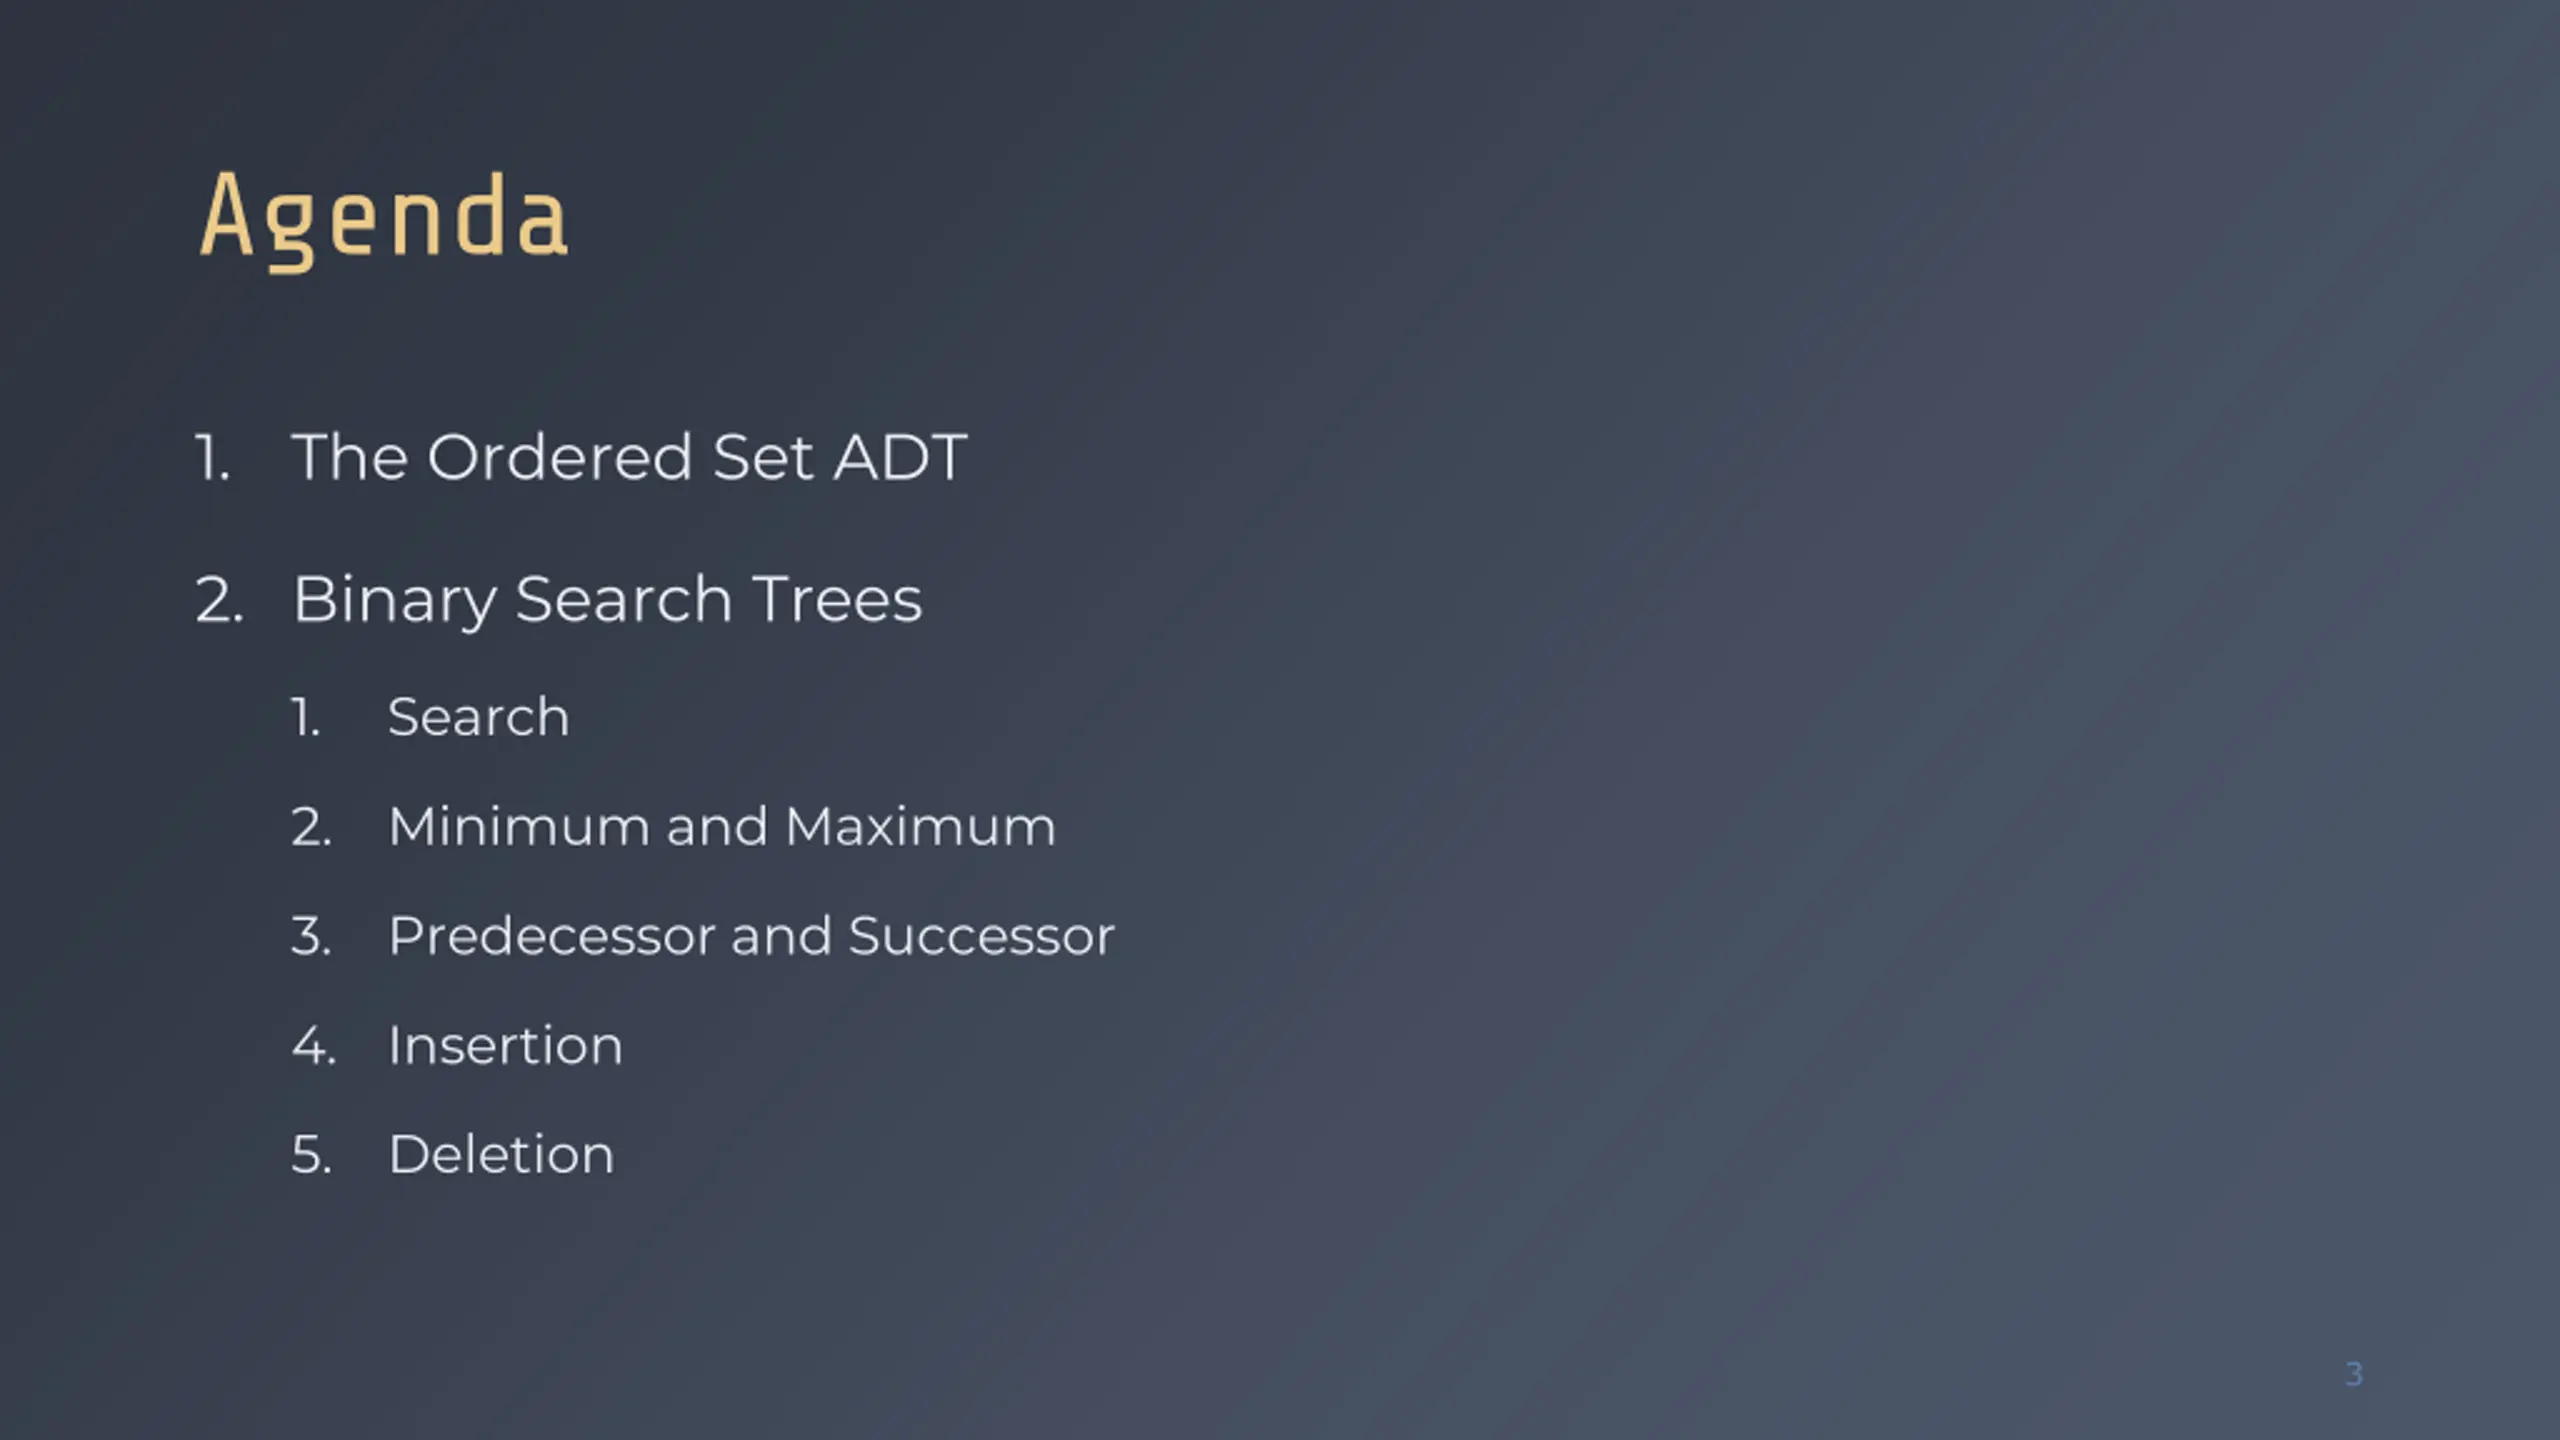
Task: Click the Search sub-item
Action: tap(478, 717)
